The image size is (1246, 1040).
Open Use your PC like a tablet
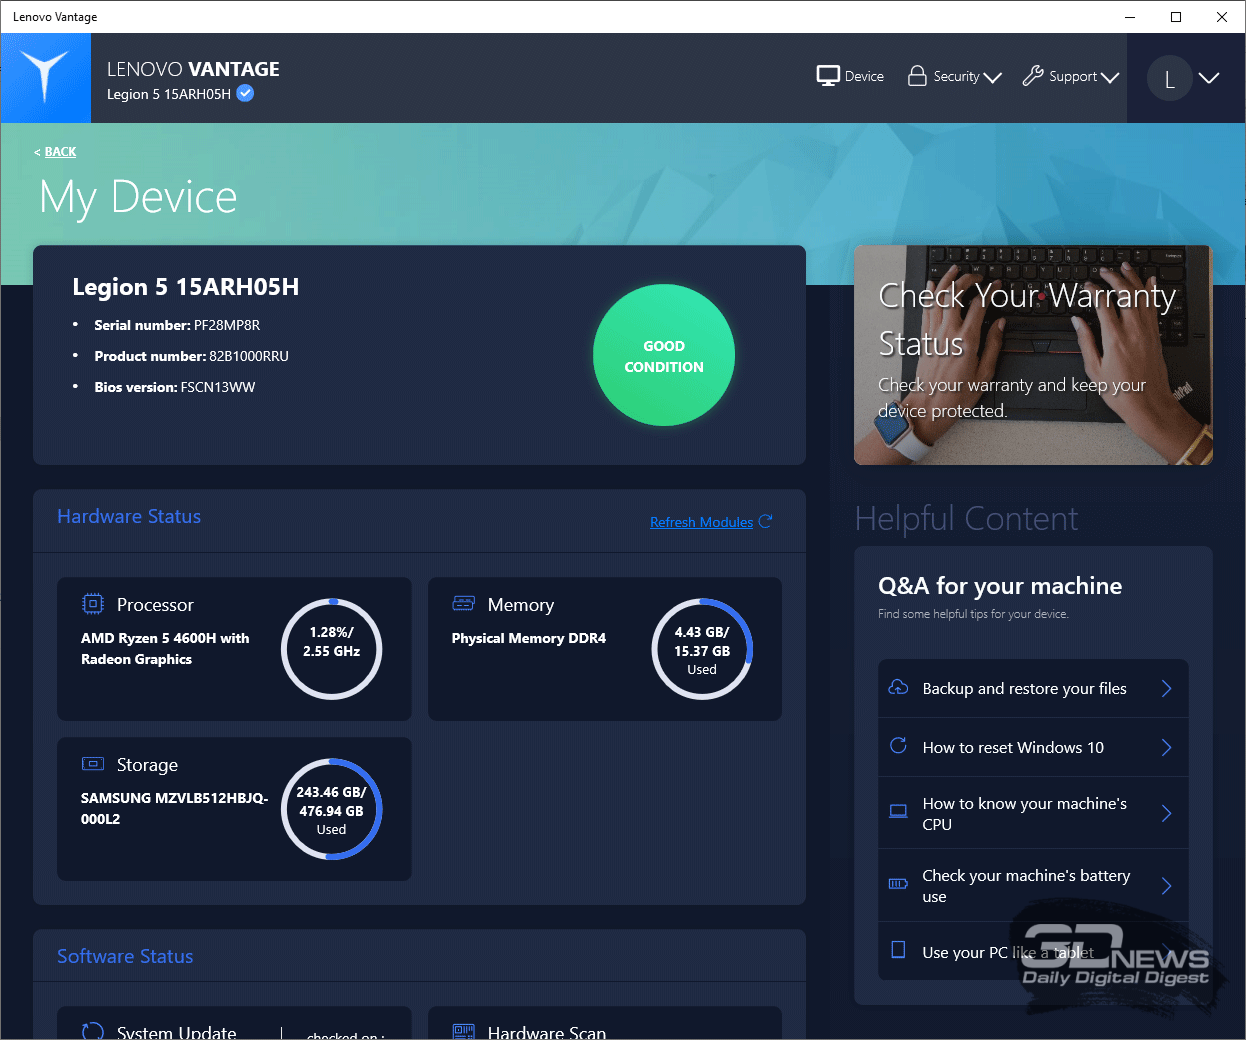[x=1033, y=951]
